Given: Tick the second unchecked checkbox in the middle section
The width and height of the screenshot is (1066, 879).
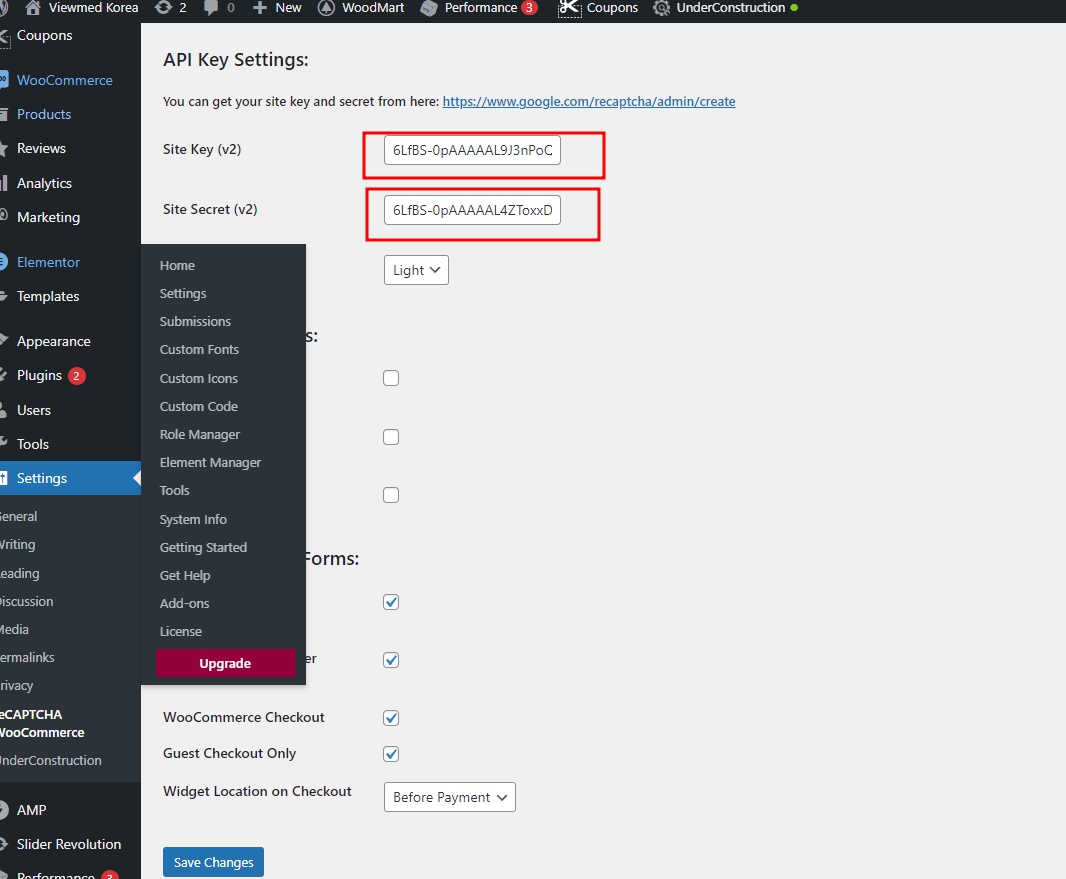Looking at the screenshot, I should click(x=391, y=436).
